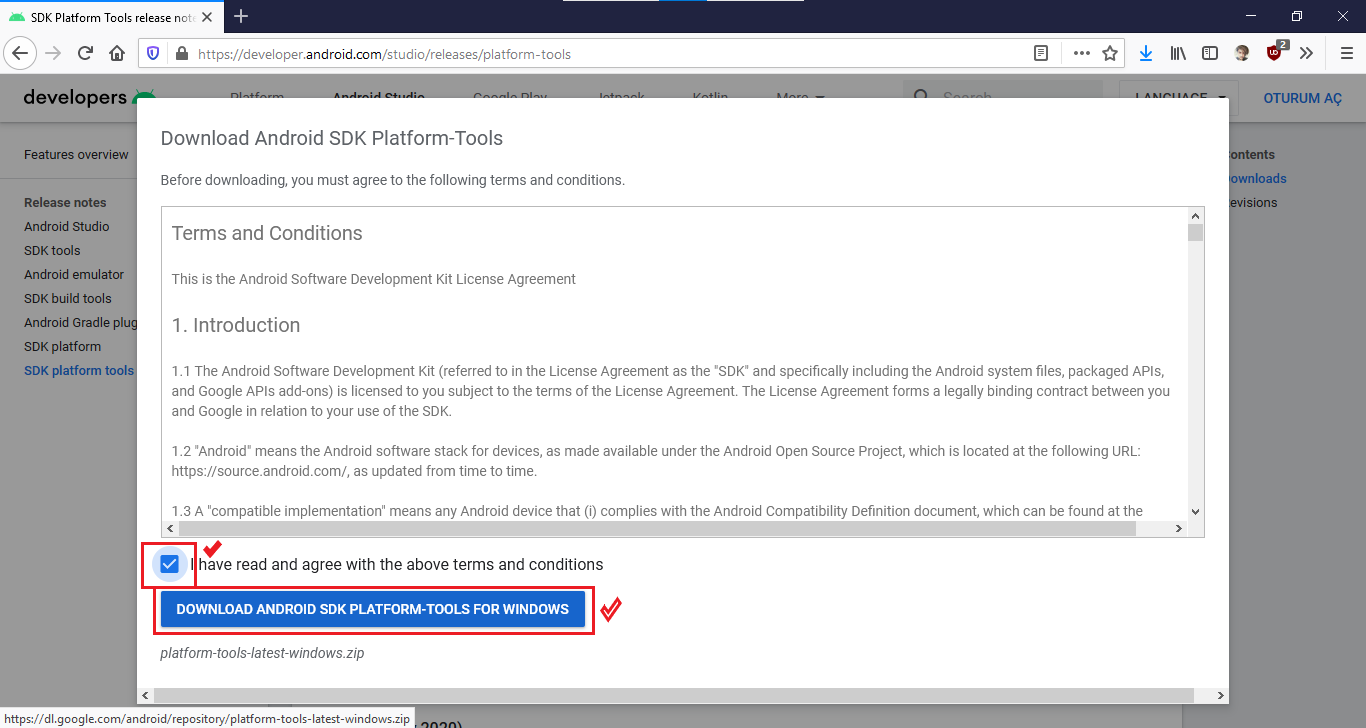The height and width of the screenshot is (728, 1366).
Task: Select SDK platform tools sidebar link
Action: pyautogui.click(x=79, y=371)
